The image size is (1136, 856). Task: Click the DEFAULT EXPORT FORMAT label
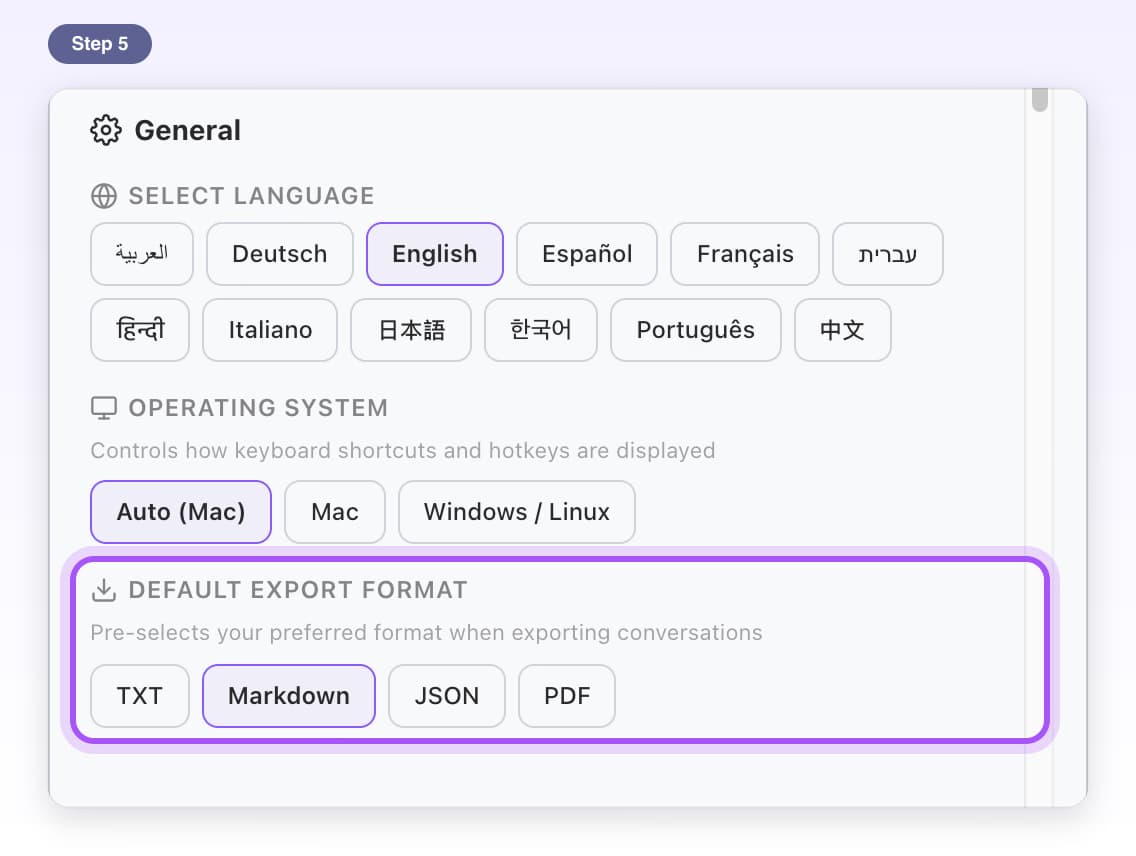[298, 590]
